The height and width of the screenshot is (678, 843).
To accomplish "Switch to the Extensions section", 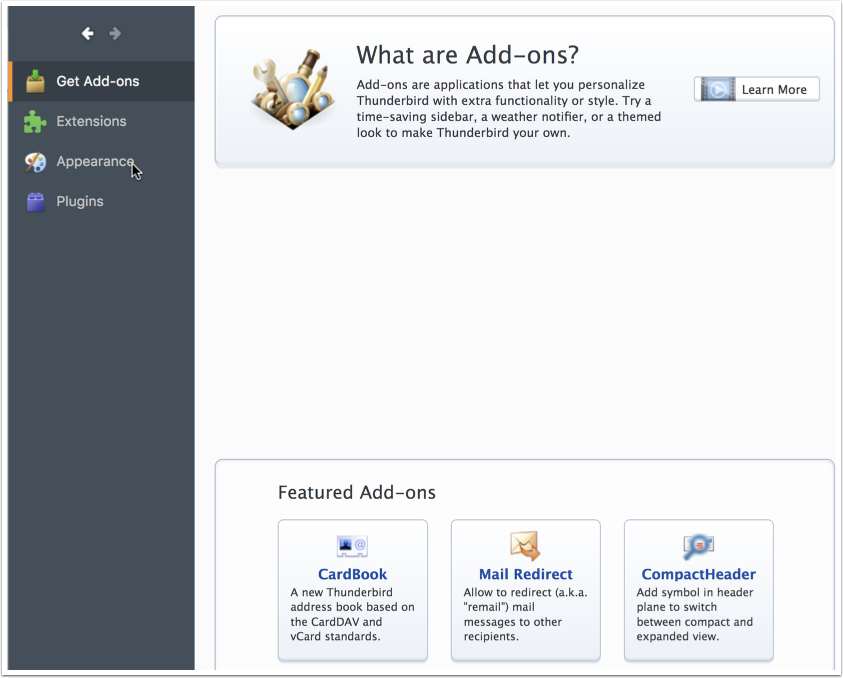I will [x=102, y=122].
